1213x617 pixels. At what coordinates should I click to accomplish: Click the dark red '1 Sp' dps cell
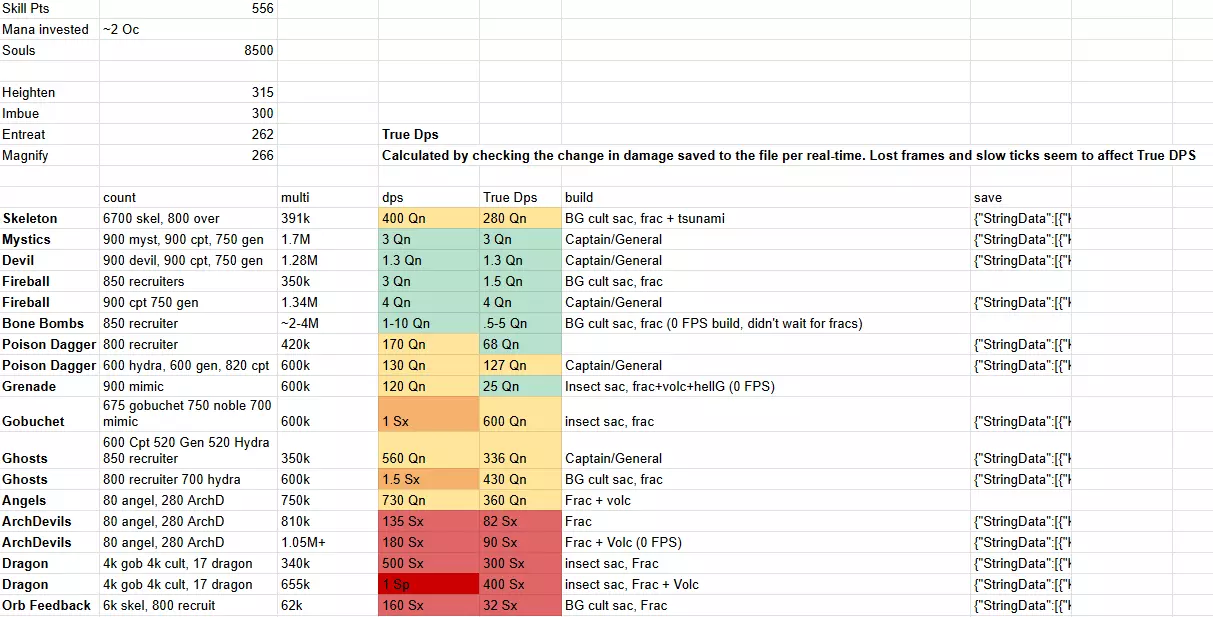click(x=428, y=584)
